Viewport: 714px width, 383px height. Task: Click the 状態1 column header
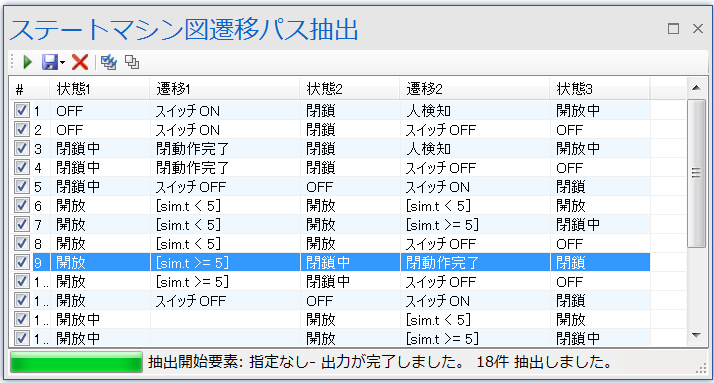[99, 89]
